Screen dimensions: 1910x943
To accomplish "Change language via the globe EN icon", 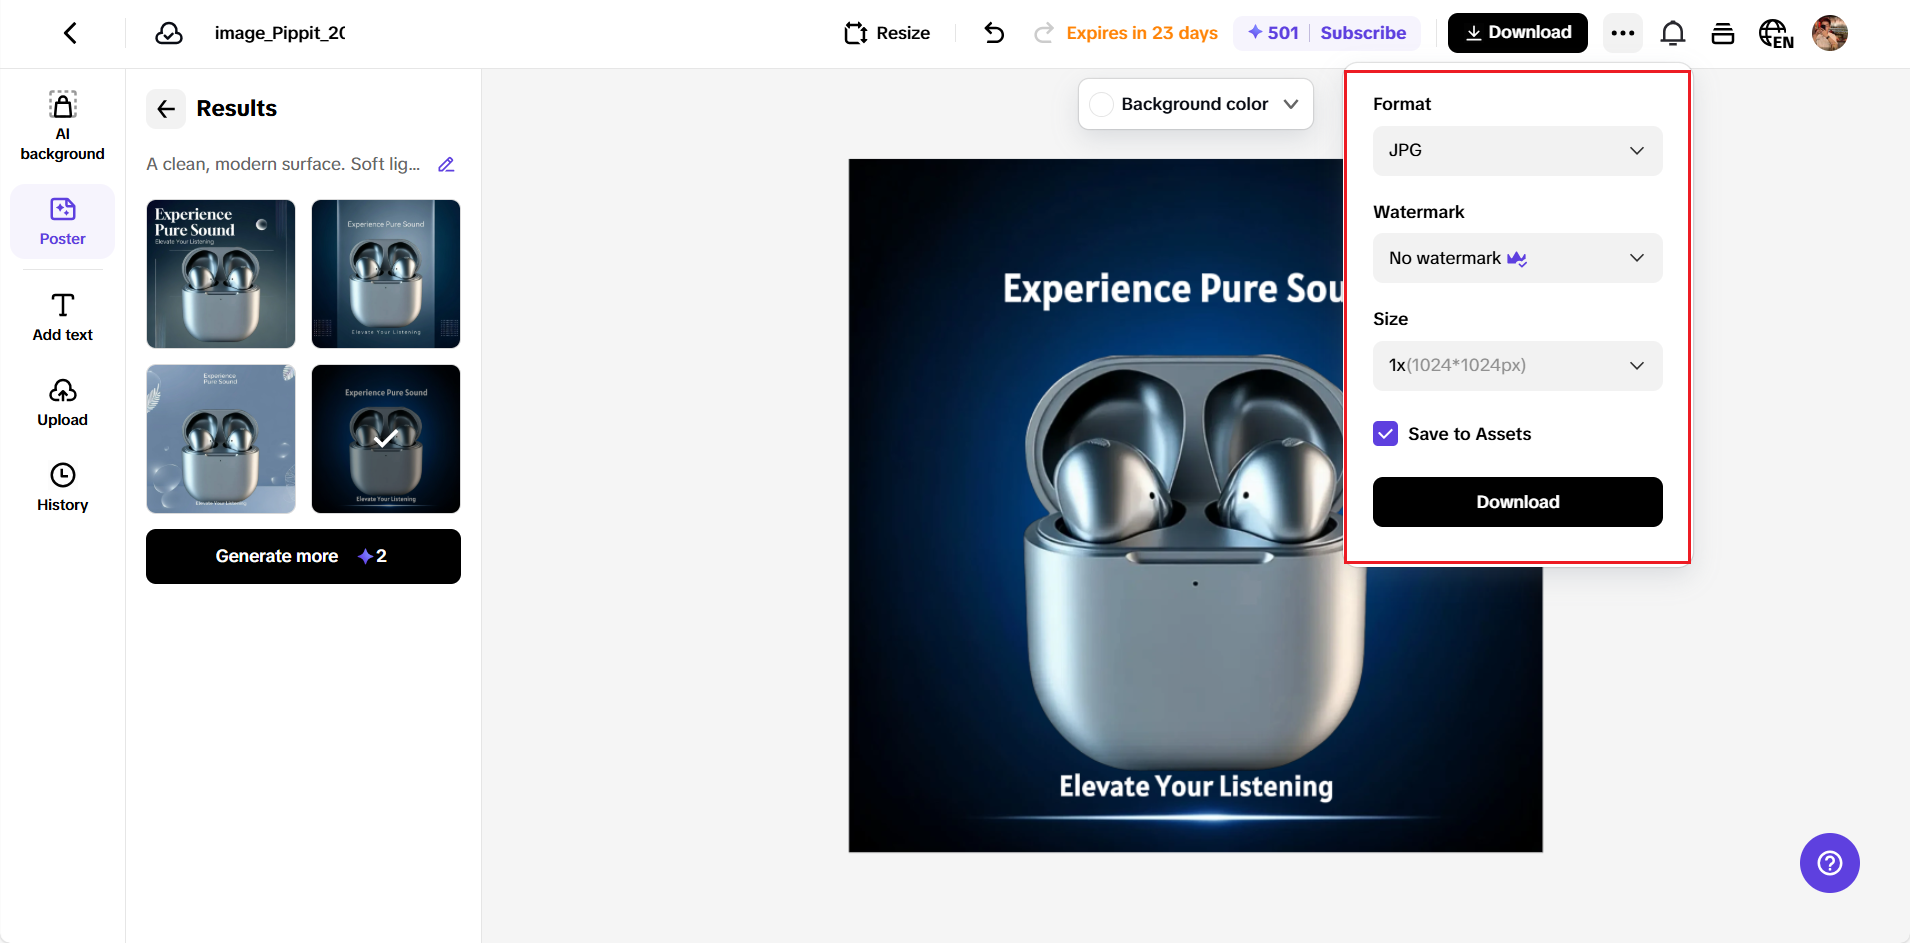I will tap(1776, 33).
